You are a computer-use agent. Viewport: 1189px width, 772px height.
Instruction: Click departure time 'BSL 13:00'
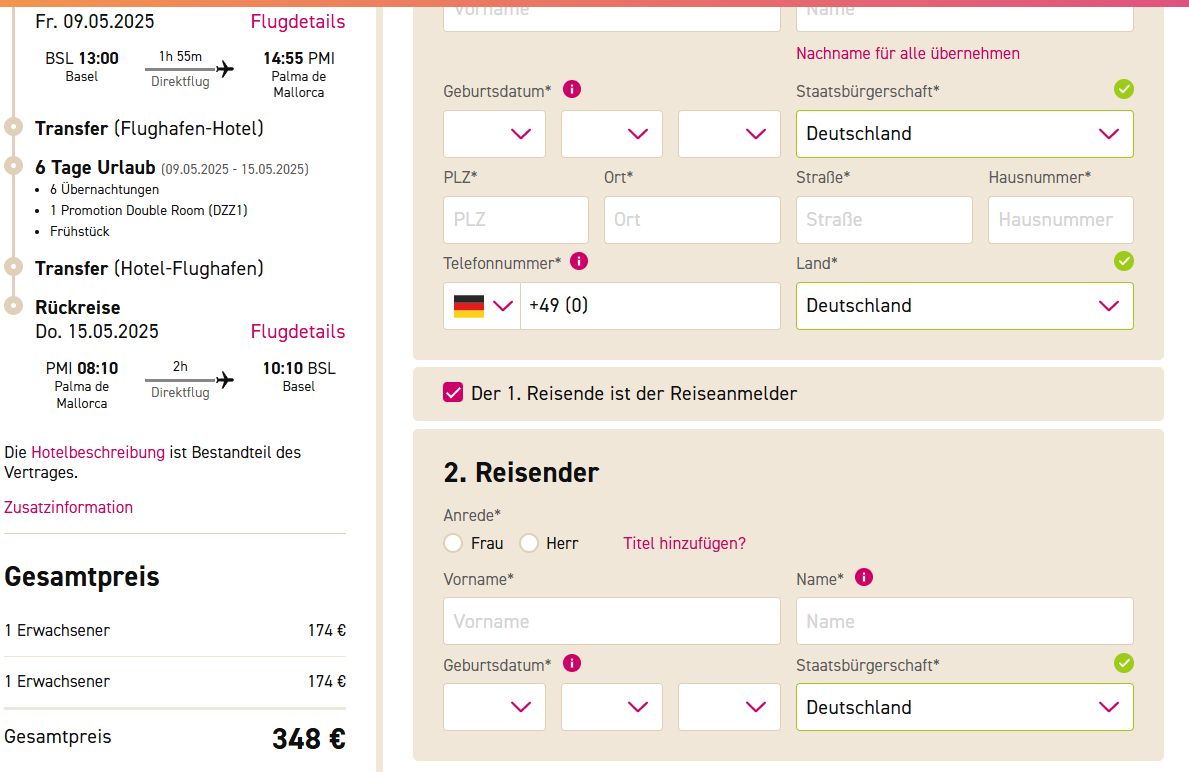[82, 58]
